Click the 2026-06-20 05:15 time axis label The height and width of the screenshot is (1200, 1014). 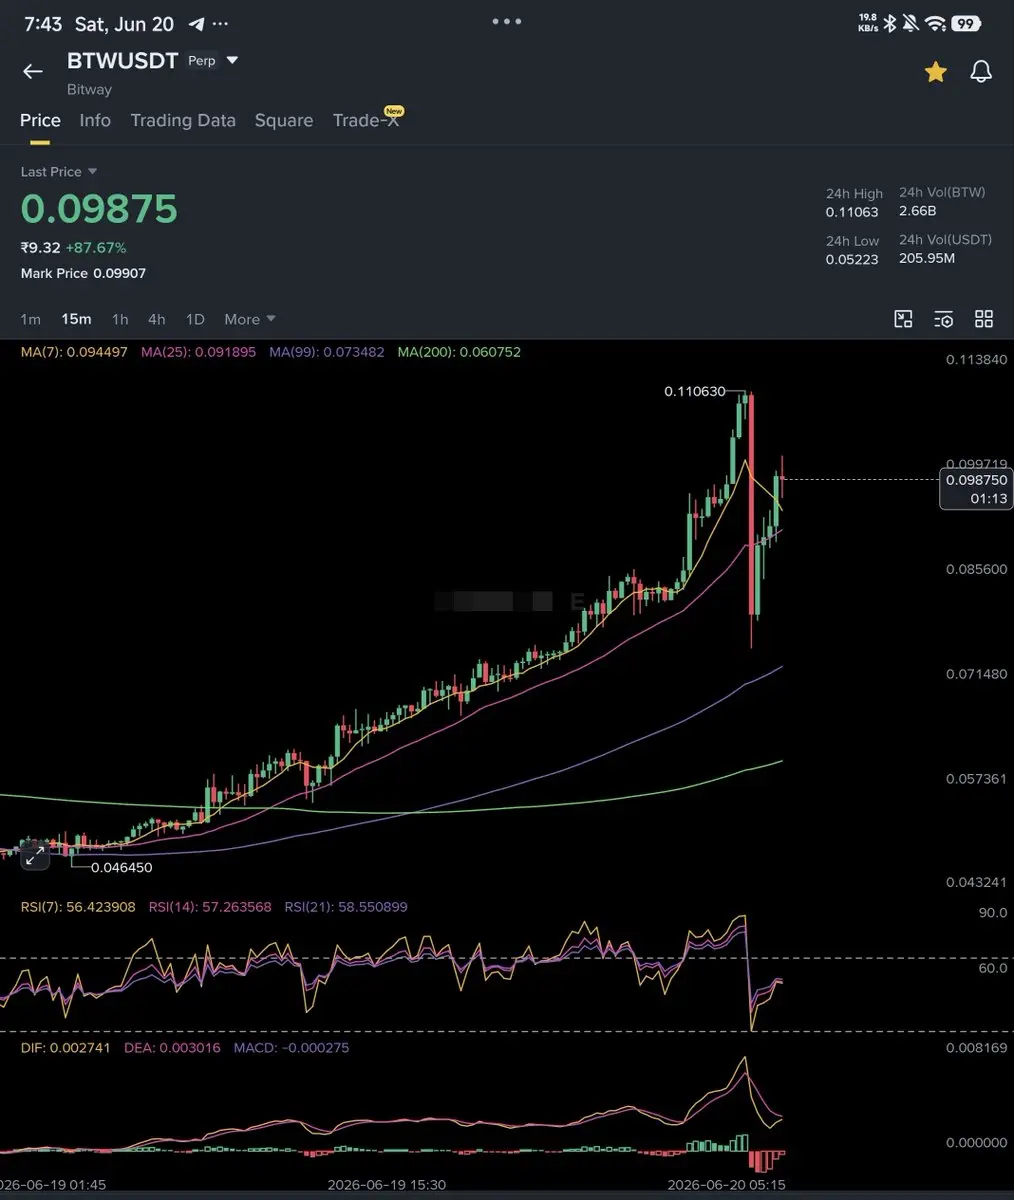[x=726, y=1184]
